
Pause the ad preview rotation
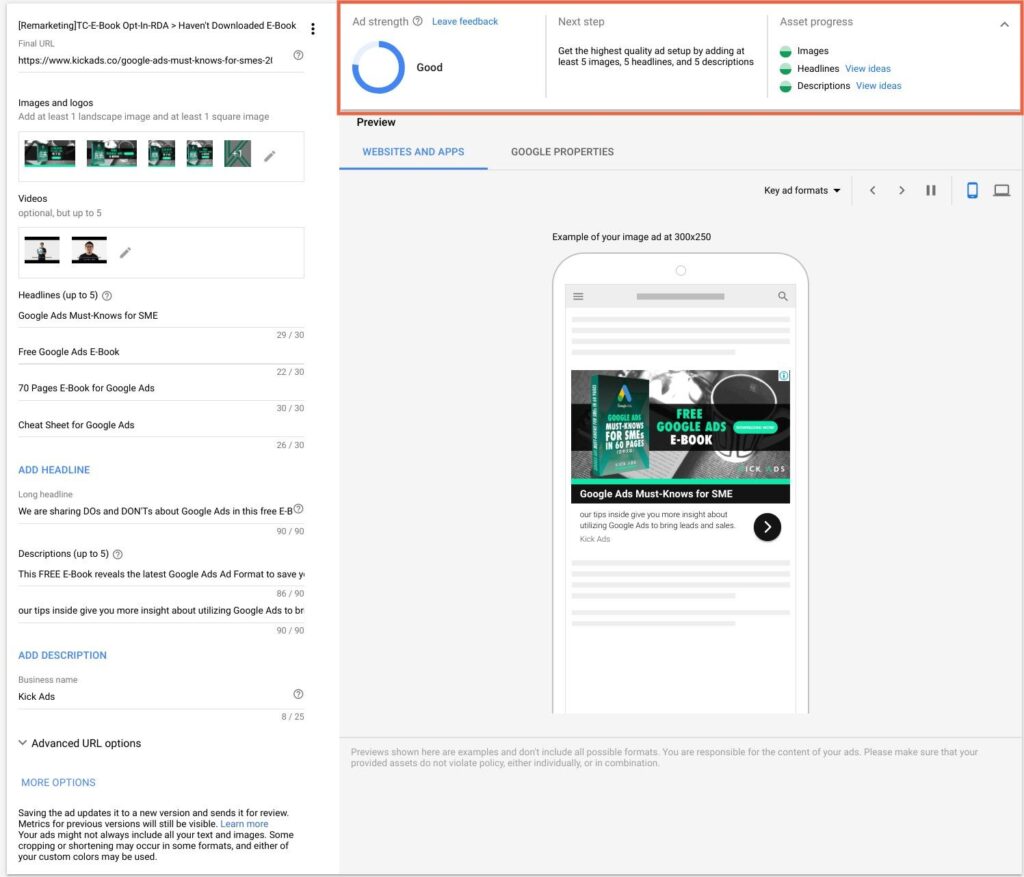[x=931, y=190]
